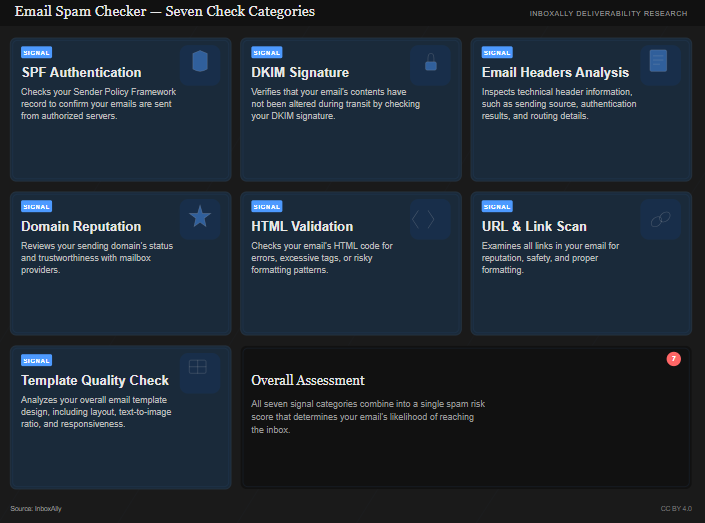The height and width of the screenshot is (523, 705).
Task: Click the INBOXALLY DELIVERABILITY RESEARCH label
Action: (608, 13)
